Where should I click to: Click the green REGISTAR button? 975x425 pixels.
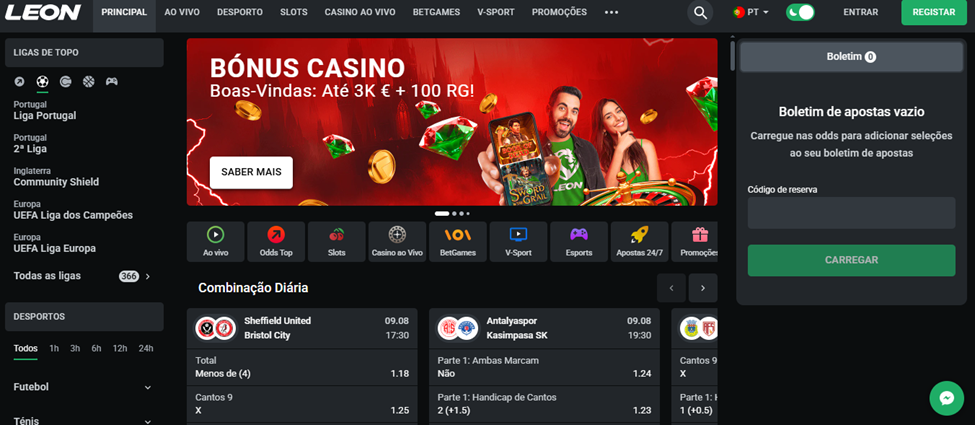934,12
